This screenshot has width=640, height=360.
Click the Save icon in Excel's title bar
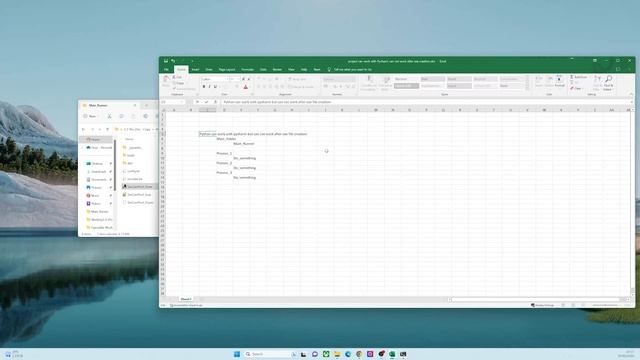(166, 61)
